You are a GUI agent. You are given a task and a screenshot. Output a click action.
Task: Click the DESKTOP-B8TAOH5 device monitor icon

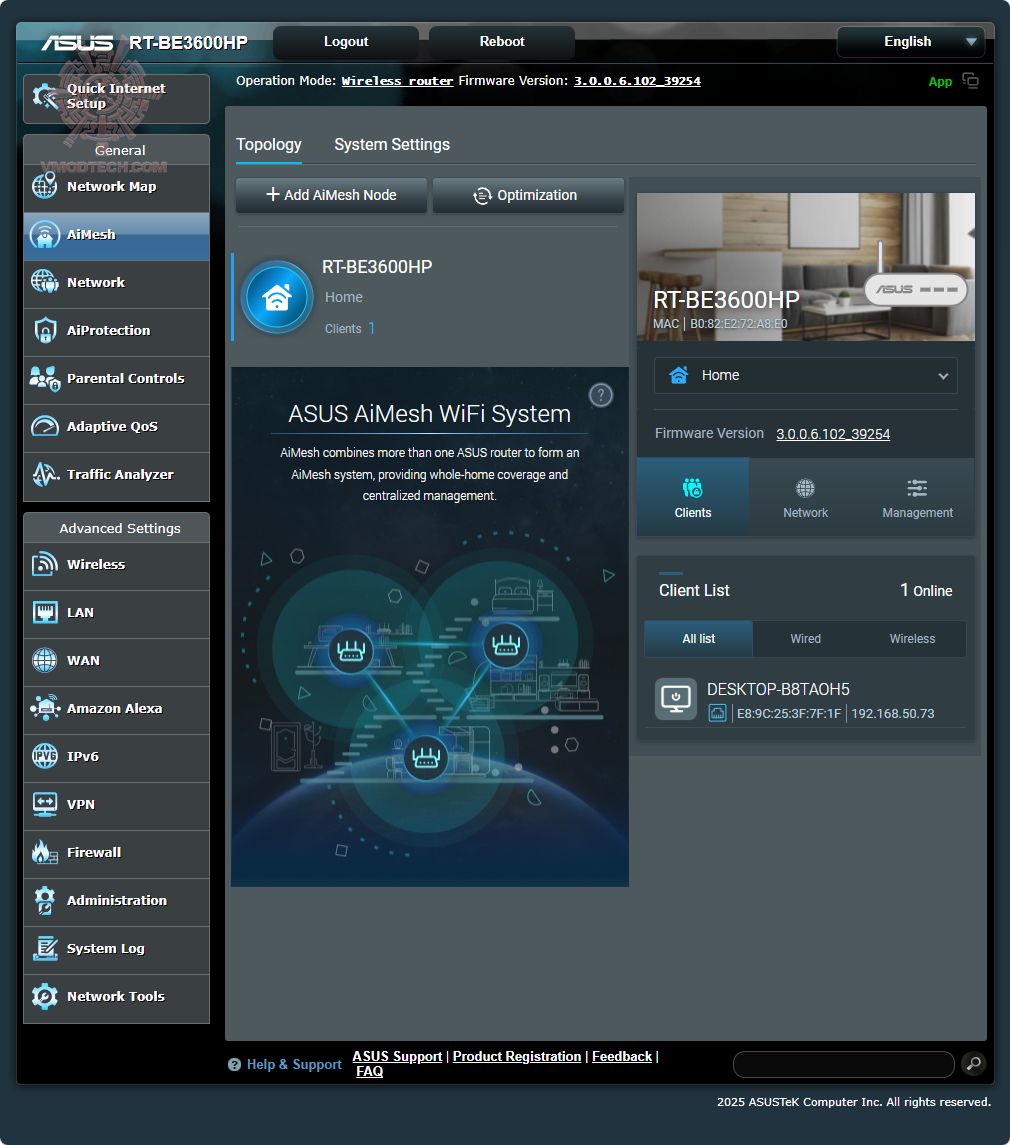pos(676,699)
